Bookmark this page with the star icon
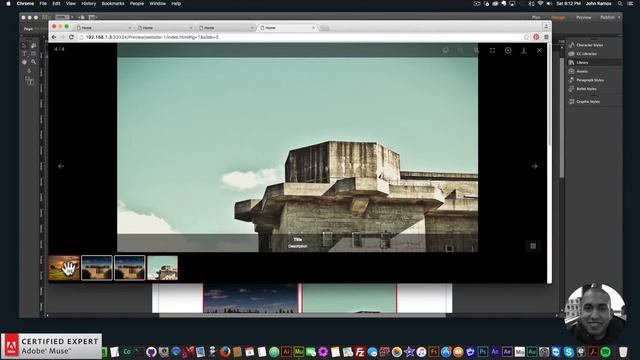640x360 pixels. point(527,37)
